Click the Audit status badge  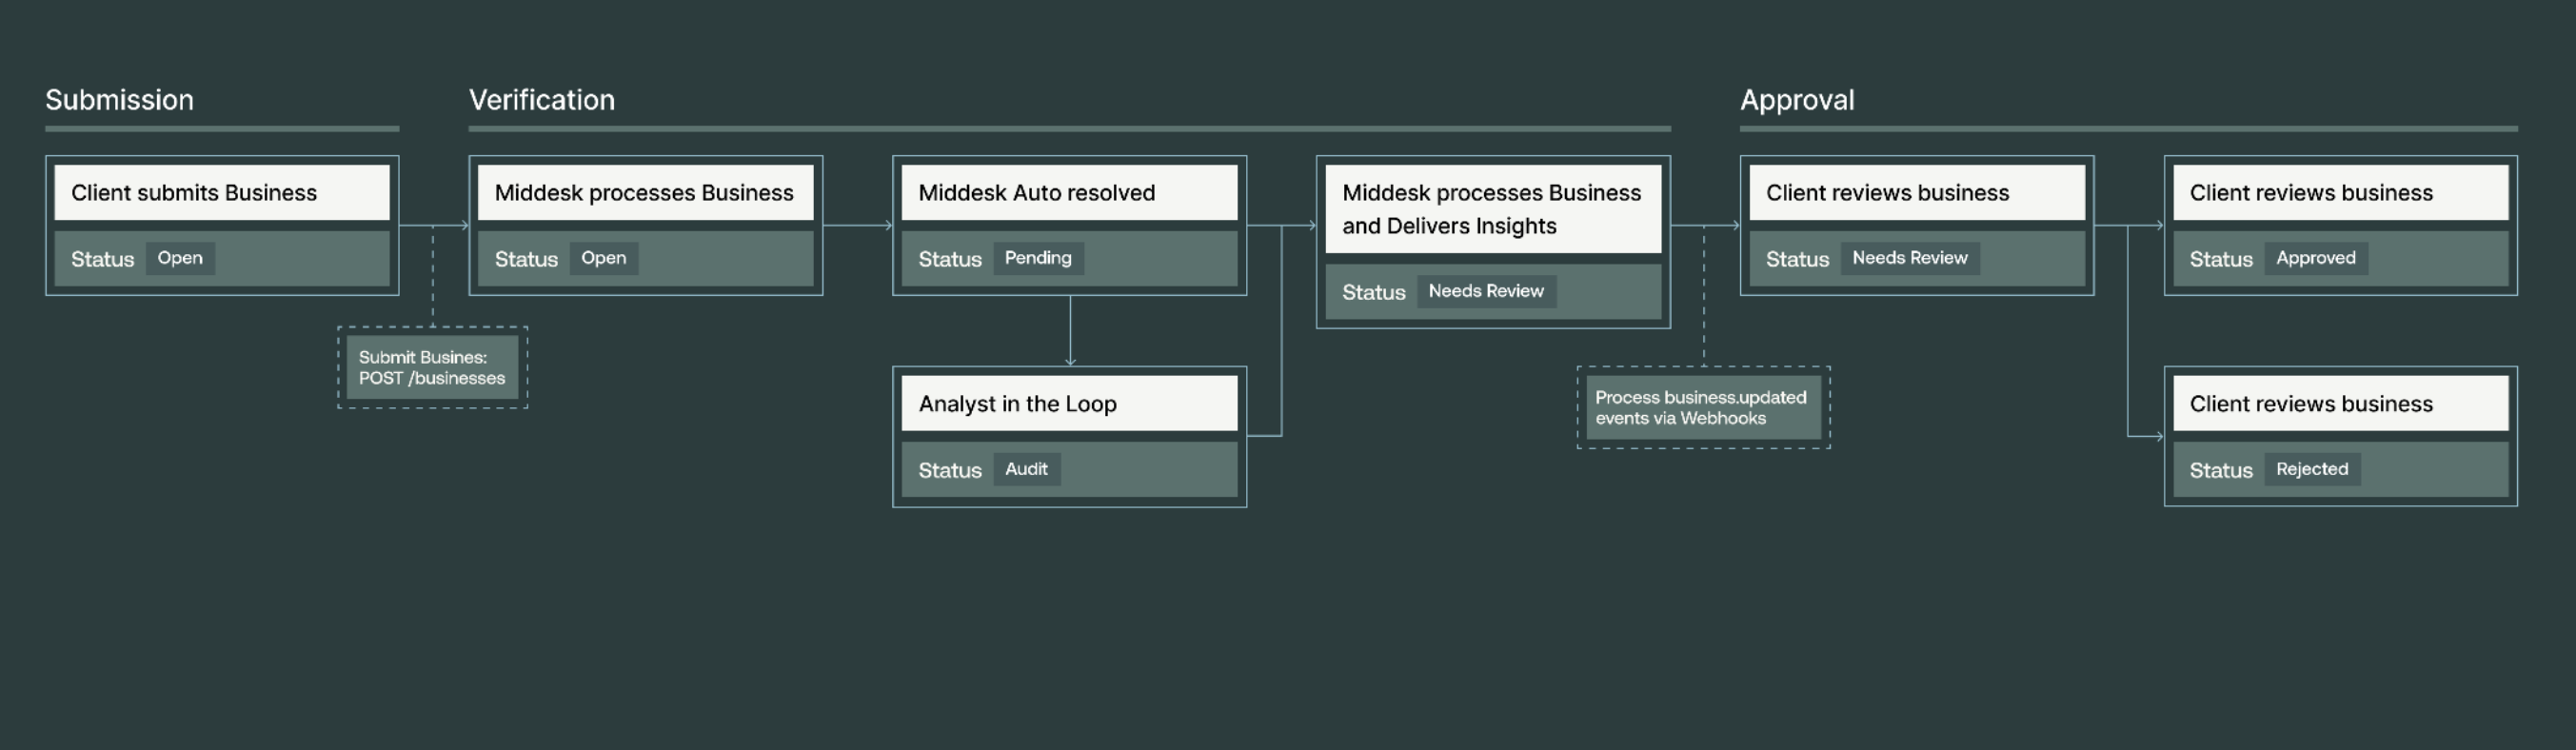pos(1026,469)
